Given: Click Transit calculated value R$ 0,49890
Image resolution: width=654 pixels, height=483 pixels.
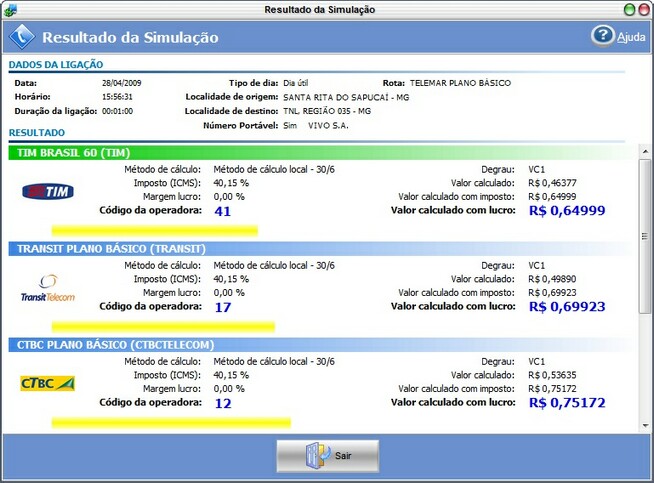Looking at the screenshot, I should coord(552,279).
